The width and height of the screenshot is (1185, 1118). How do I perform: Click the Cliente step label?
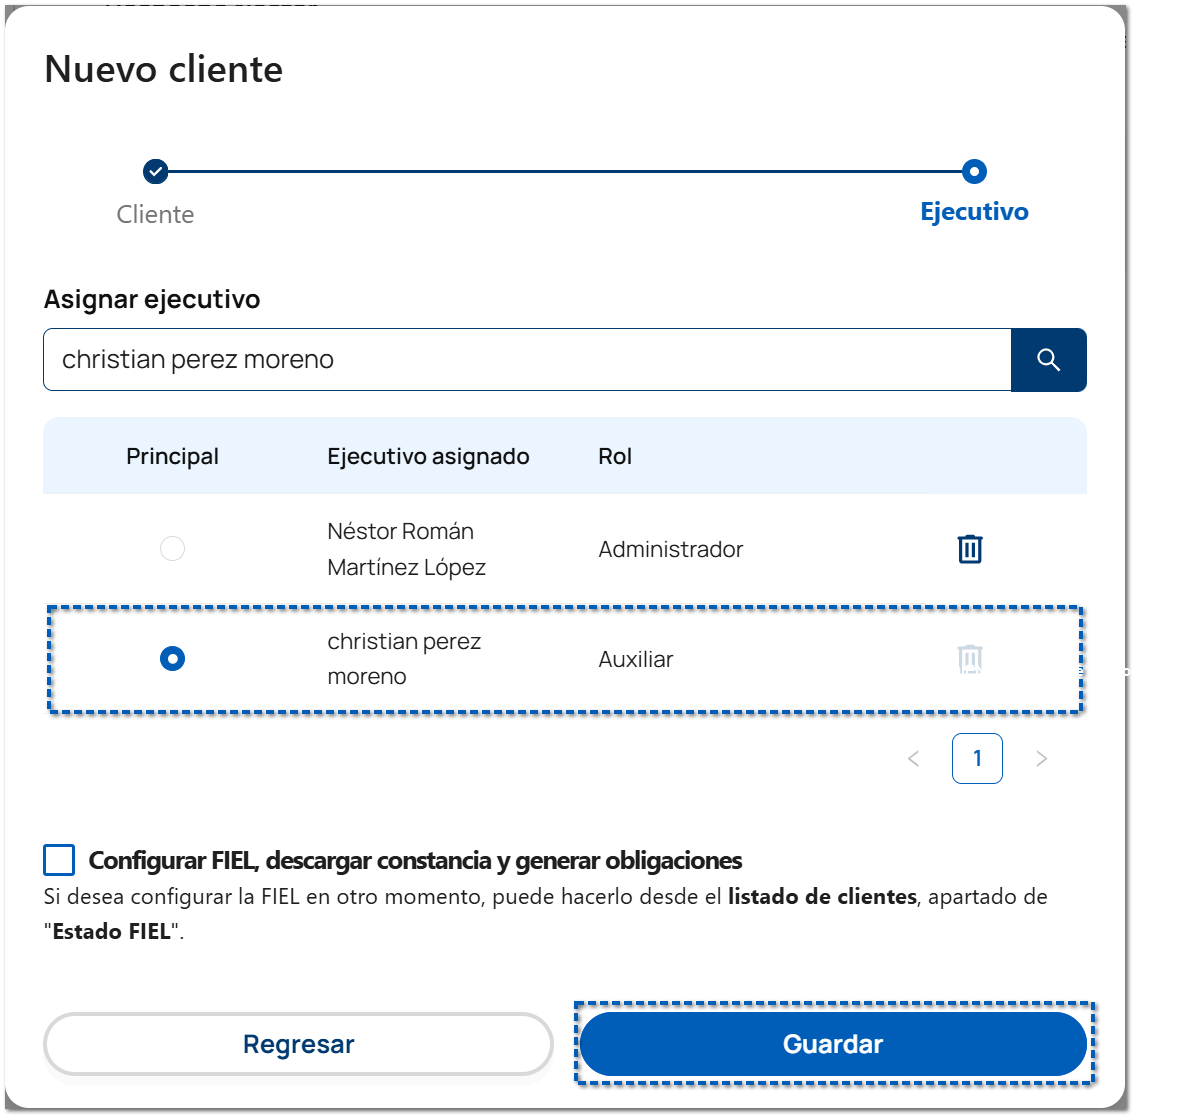pos(155,214)
